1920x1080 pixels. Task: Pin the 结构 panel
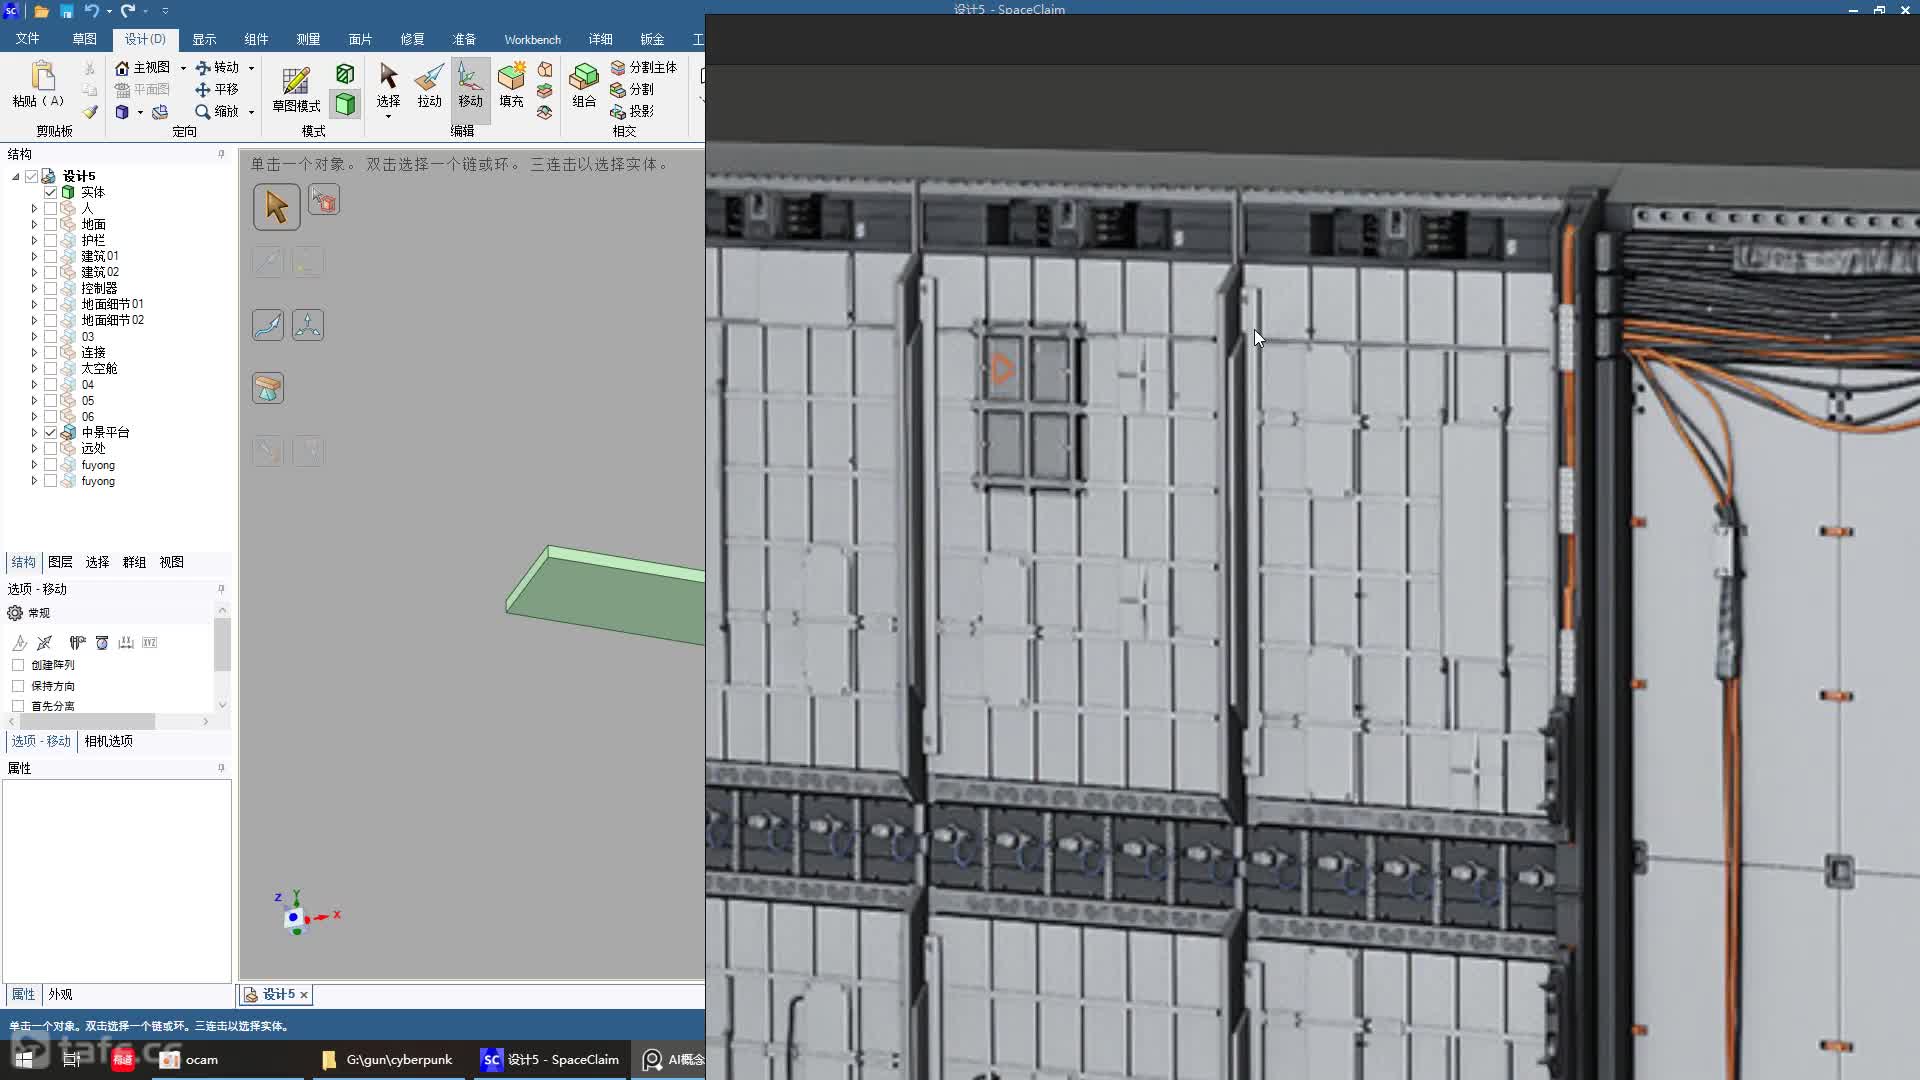click(221, 154)
